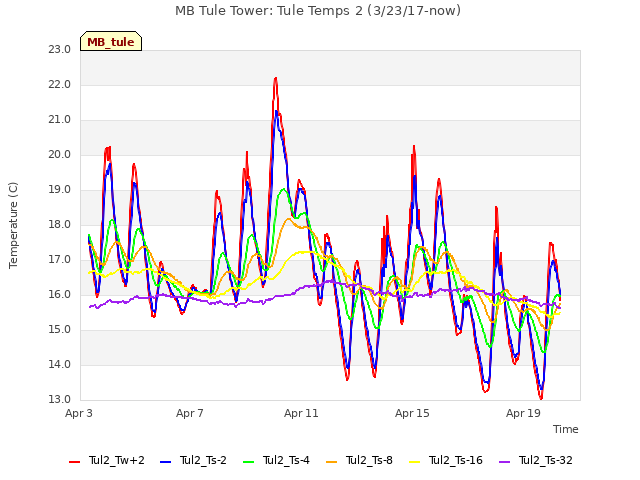Select the Tul2_Ts-16 legend label
Screen dimensions: 640x480
tap(456, 461)
